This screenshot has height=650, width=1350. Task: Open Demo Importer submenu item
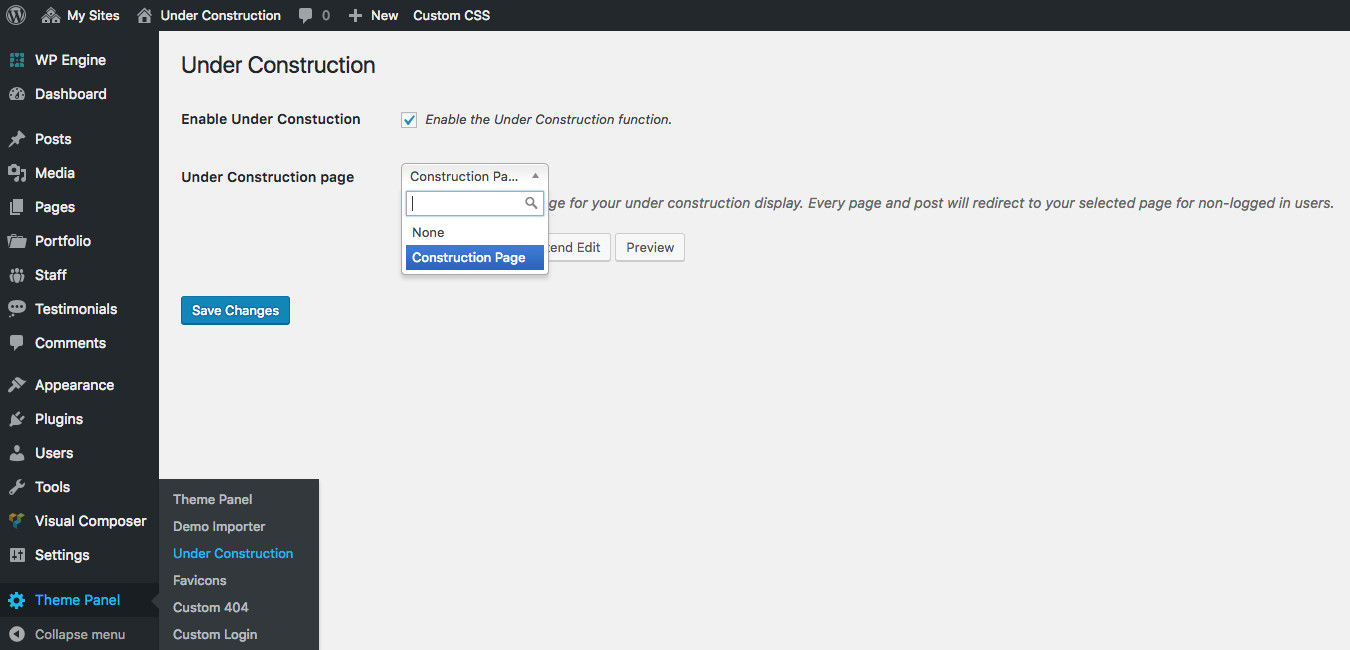(x=219, y=526)
